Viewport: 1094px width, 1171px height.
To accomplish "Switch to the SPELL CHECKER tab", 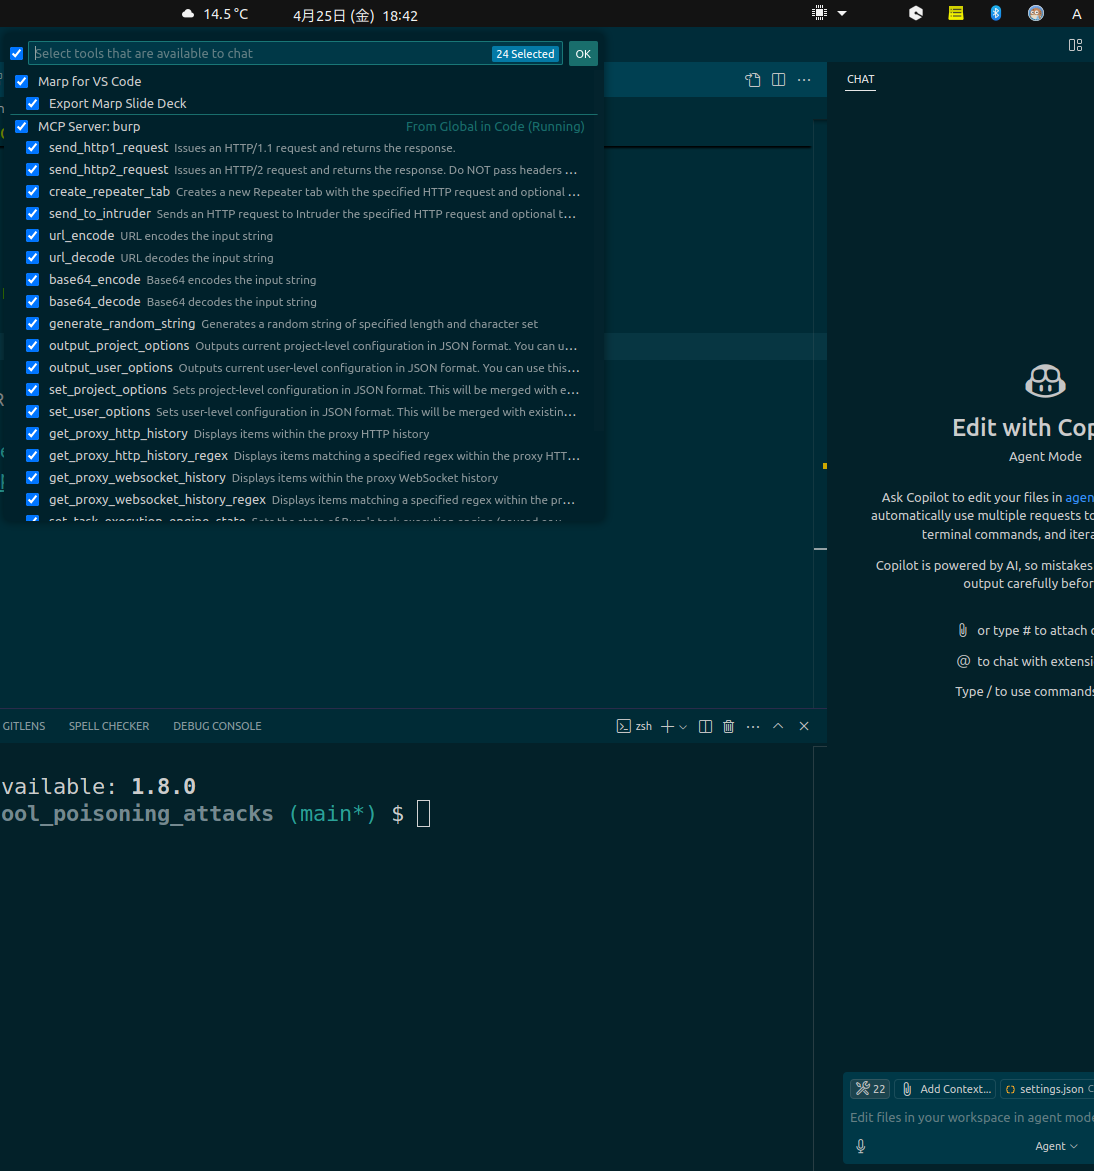I will coord(109,726).
